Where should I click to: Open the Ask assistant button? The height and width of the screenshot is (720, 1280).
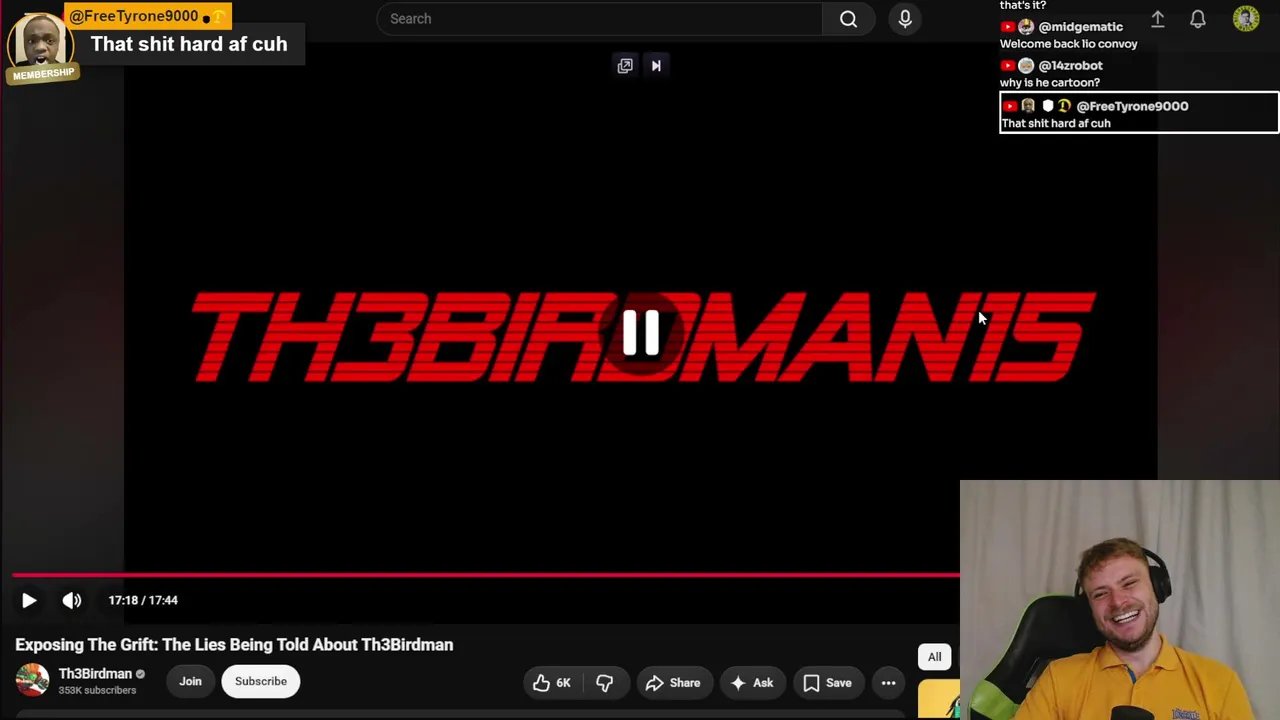[x=752, y=683]
